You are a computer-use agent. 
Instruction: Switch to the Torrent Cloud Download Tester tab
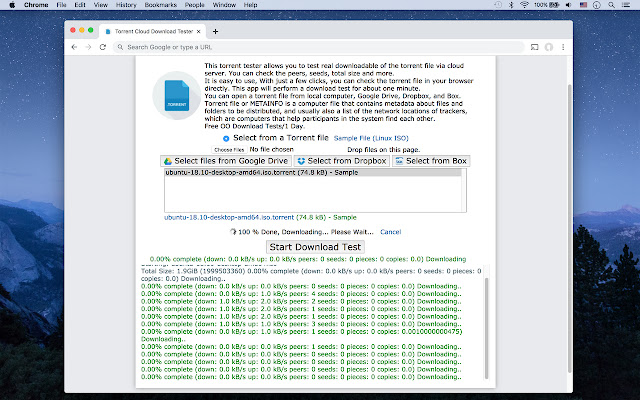[x=148, y=31]
